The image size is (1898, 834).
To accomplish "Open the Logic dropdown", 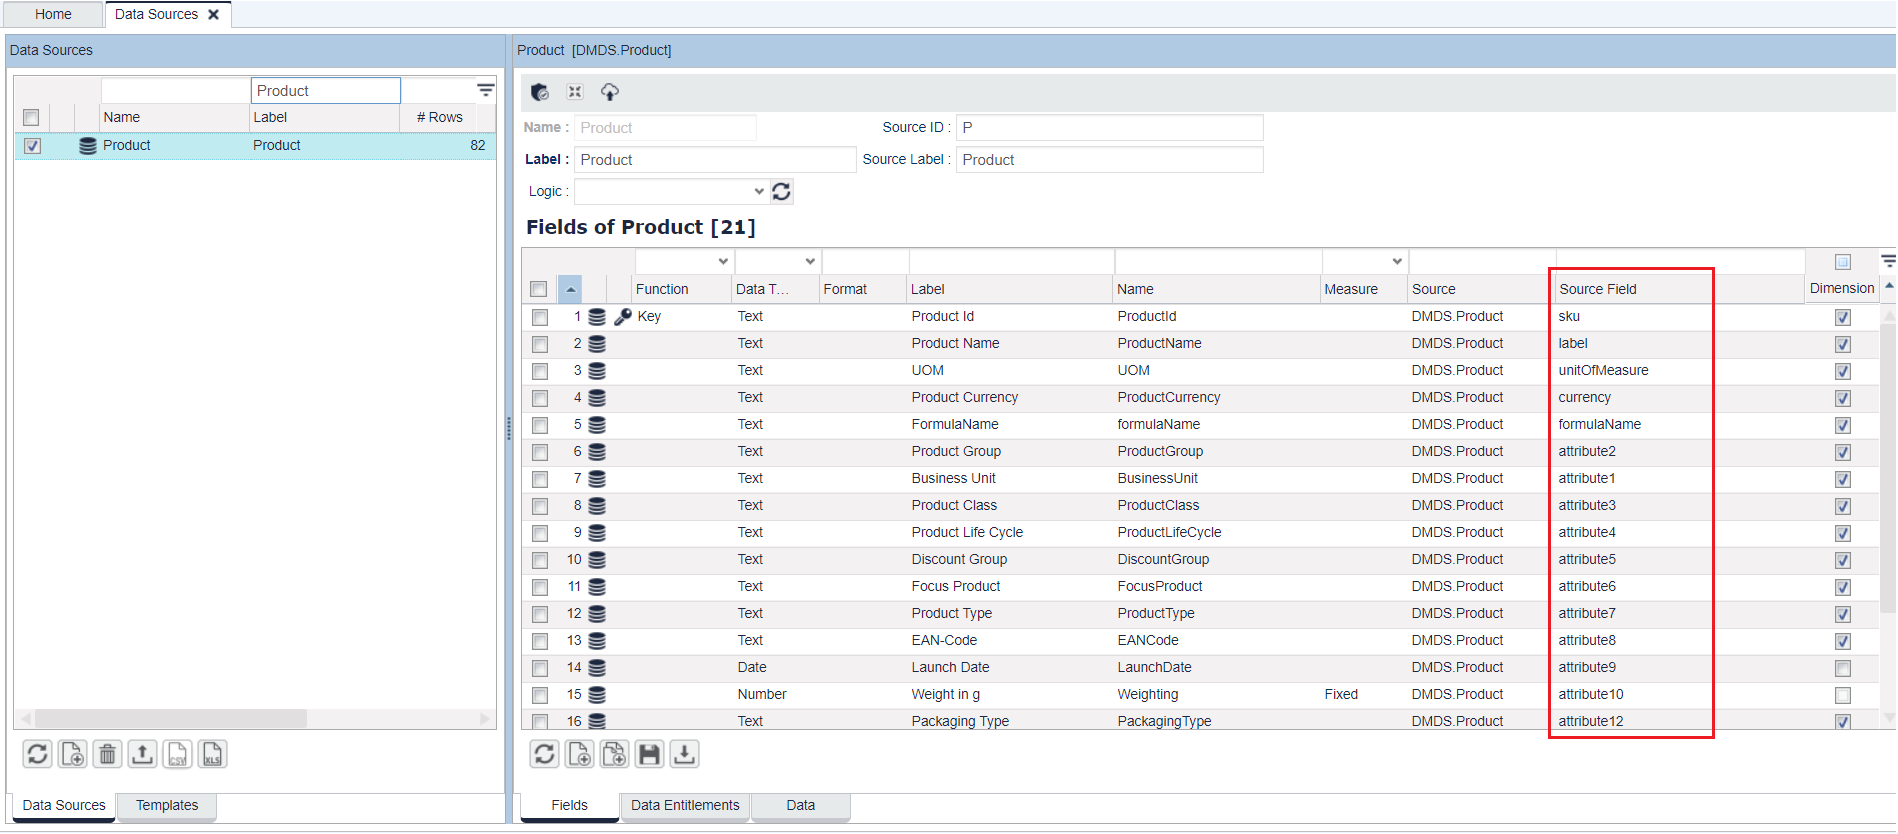I will 759,191.
